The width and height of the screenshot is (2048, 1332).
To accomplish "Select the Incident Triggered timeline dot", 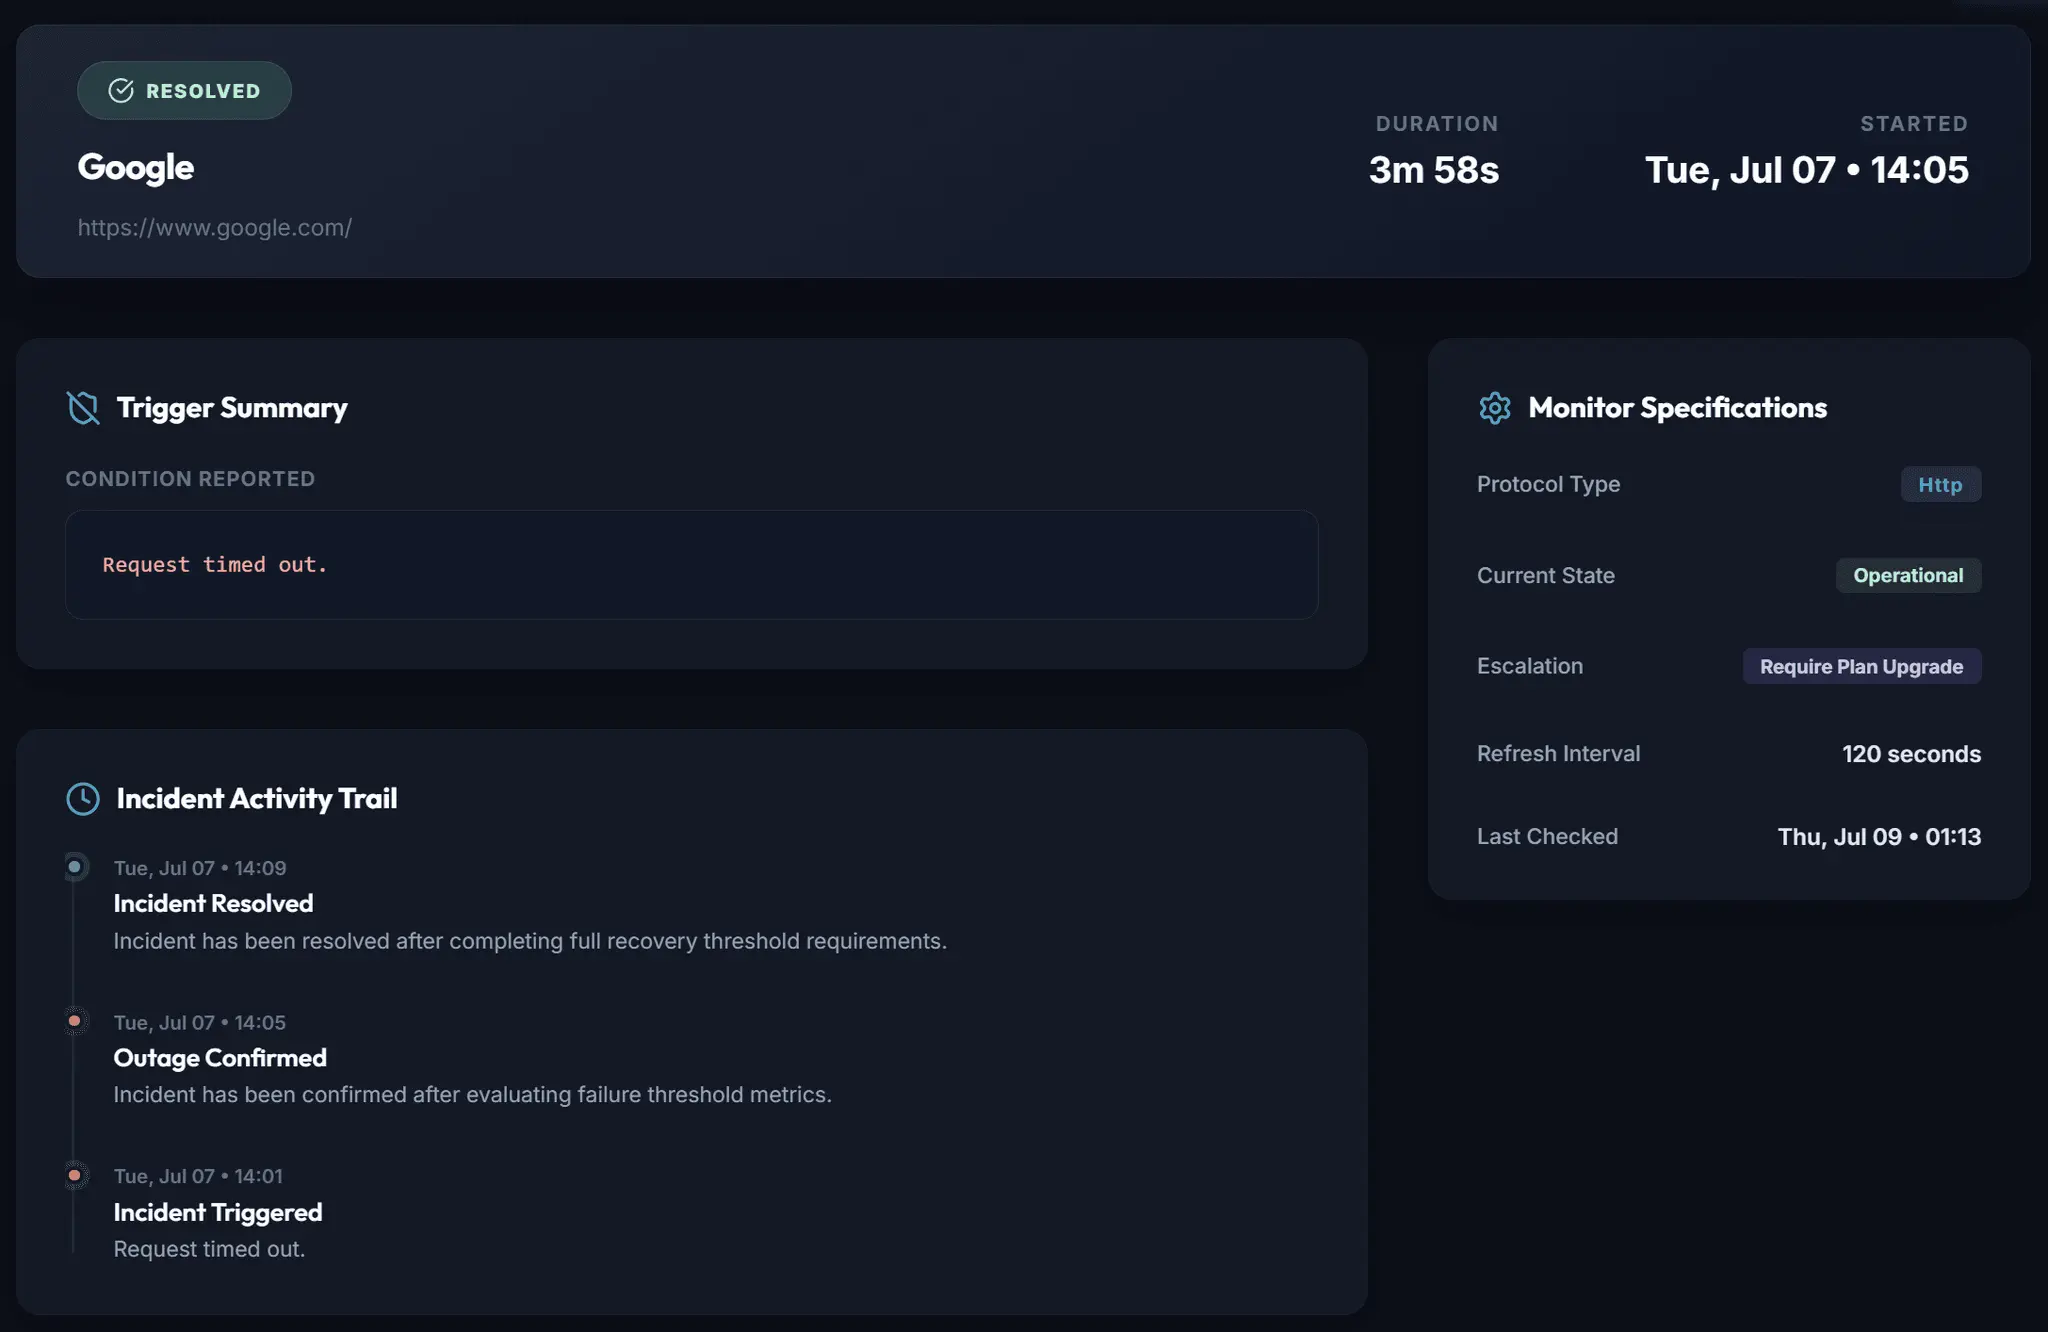I will pos(74,1175).
